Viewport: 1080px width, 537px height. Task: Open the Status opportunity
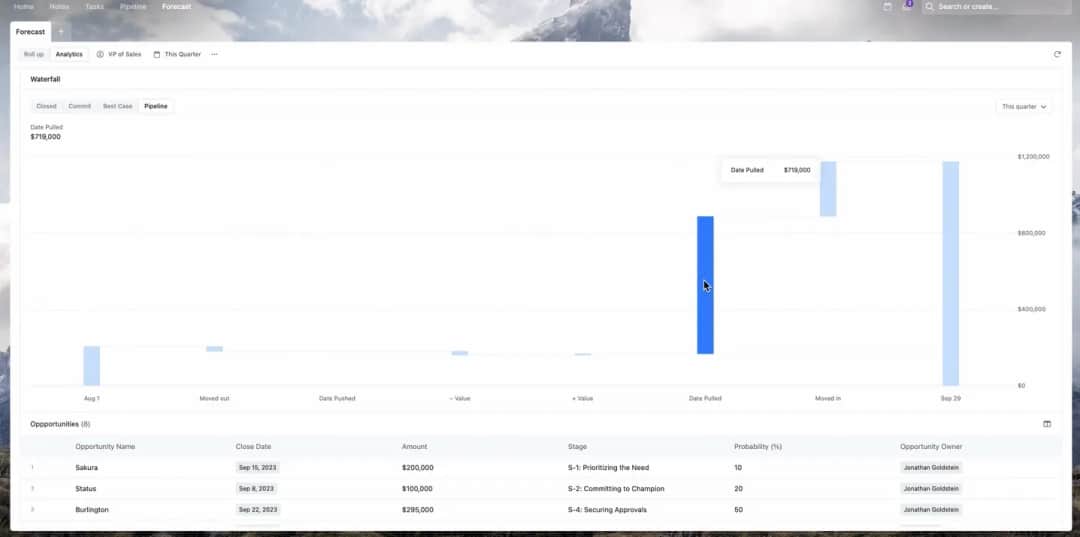86,489
